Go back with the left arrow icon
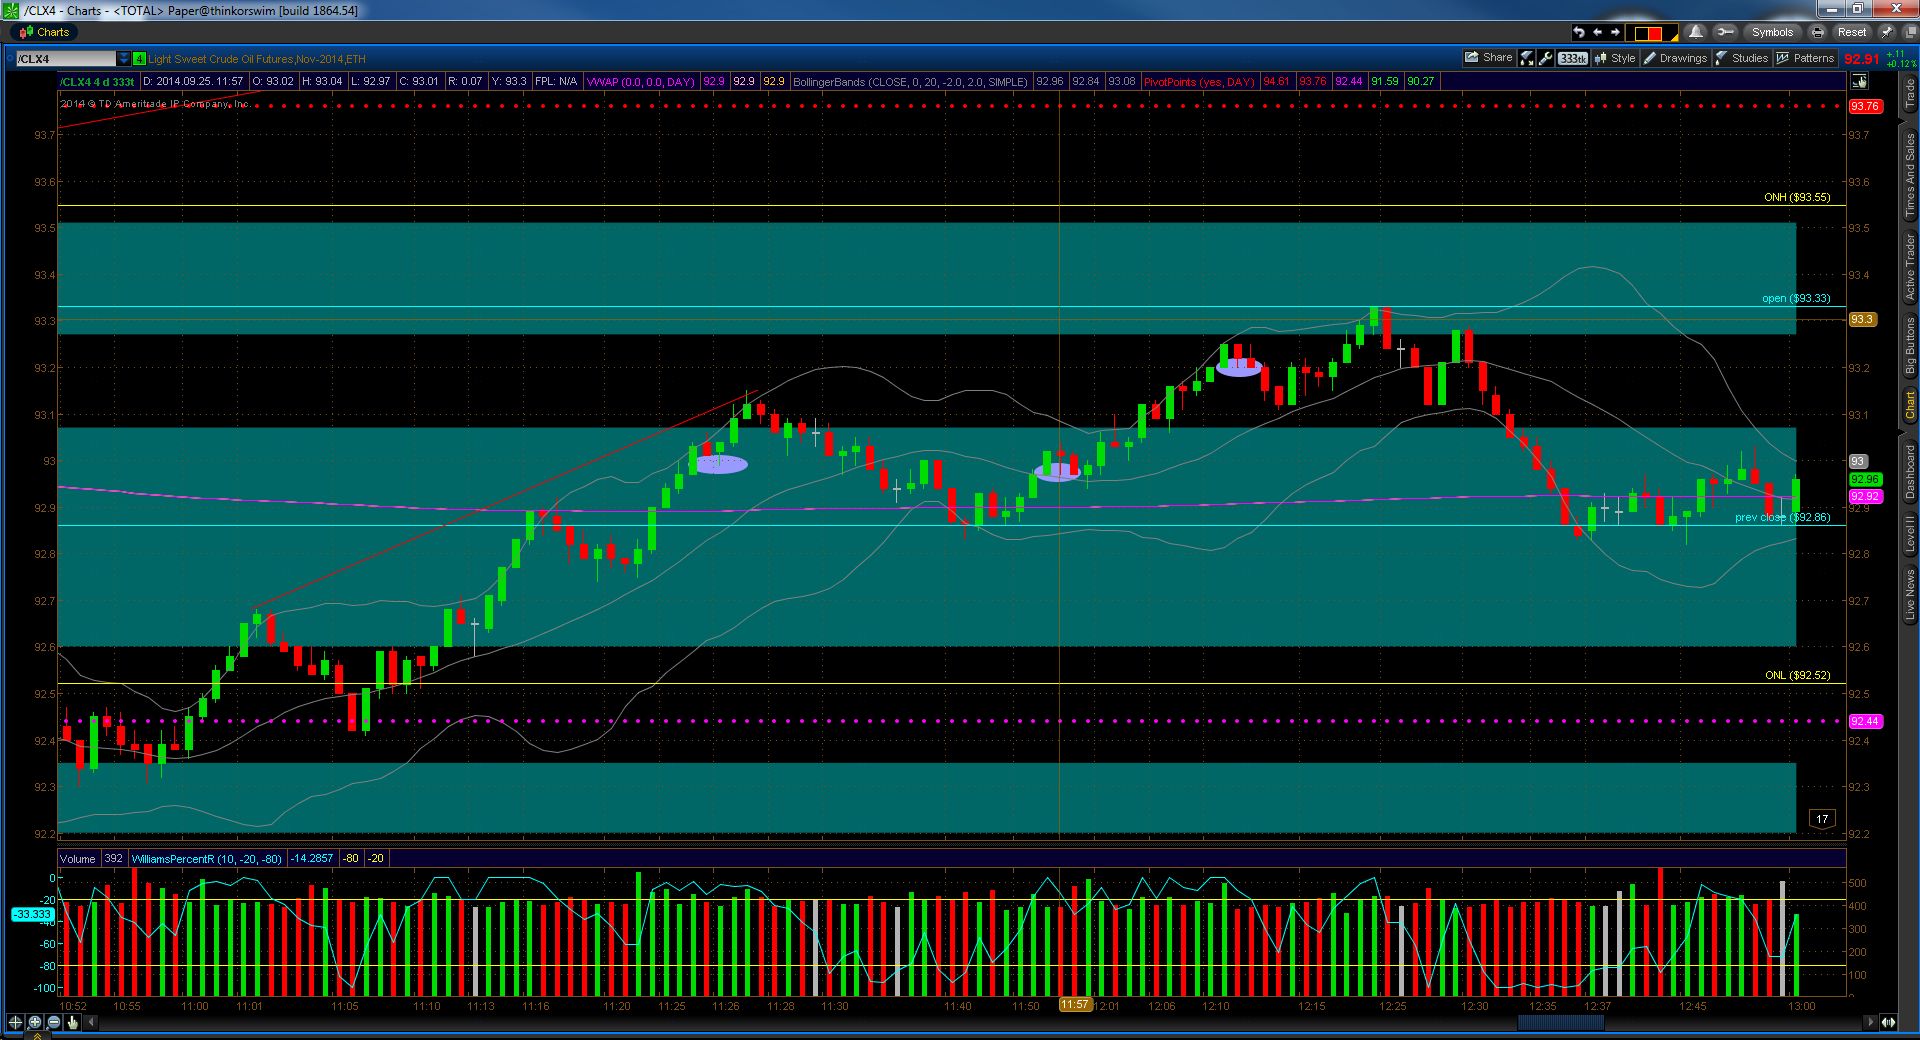1920x1040 pixels. coord(1597,32)
